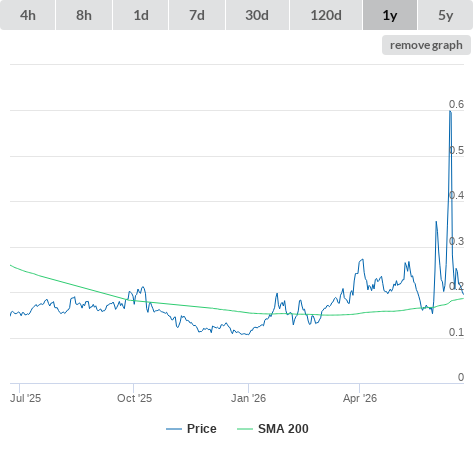Viewport: 474px width, 455px height.
Task: Select the 4h time range tab
Action: pyautogui.click(x=28, y=15)
